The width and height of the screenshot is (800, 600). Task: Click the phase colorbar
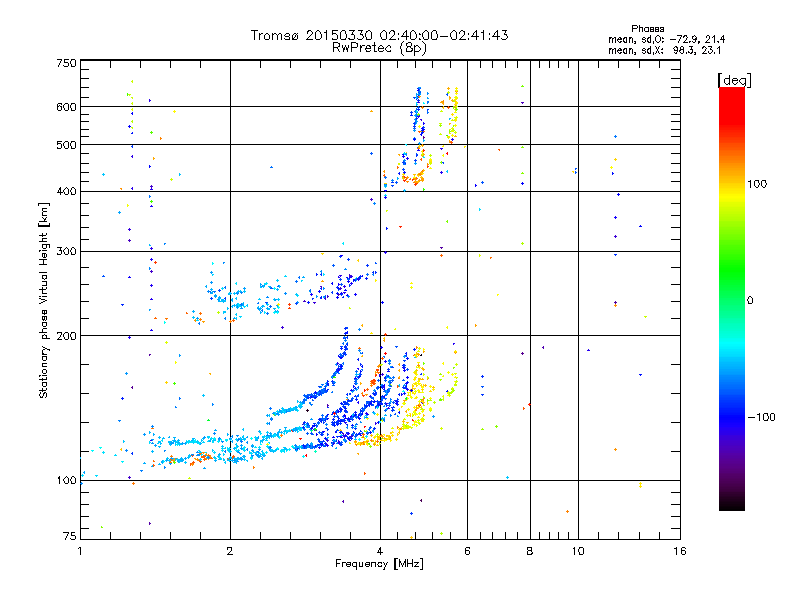click(x=732, y=298)
